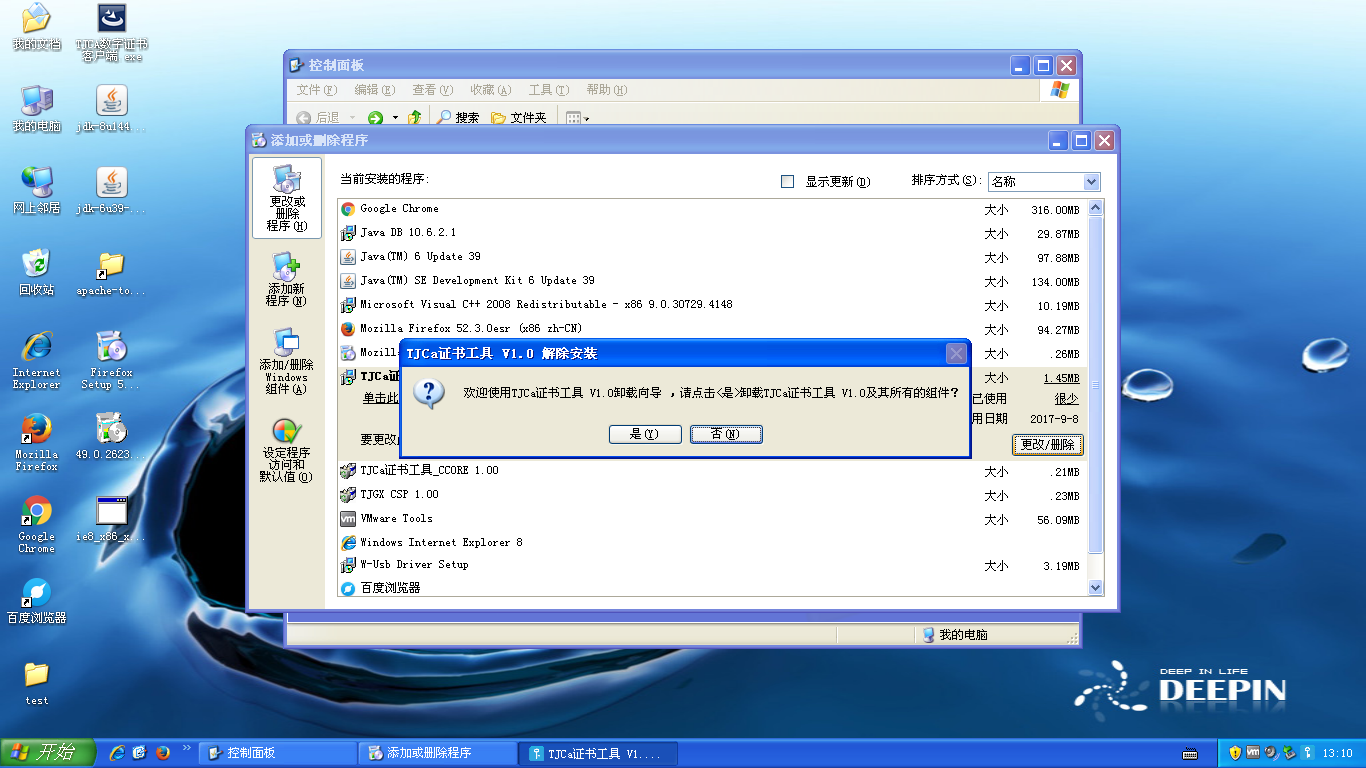
Task: Open 百度浏览器 desktop shortcut
Action: [x=36, y=601]
